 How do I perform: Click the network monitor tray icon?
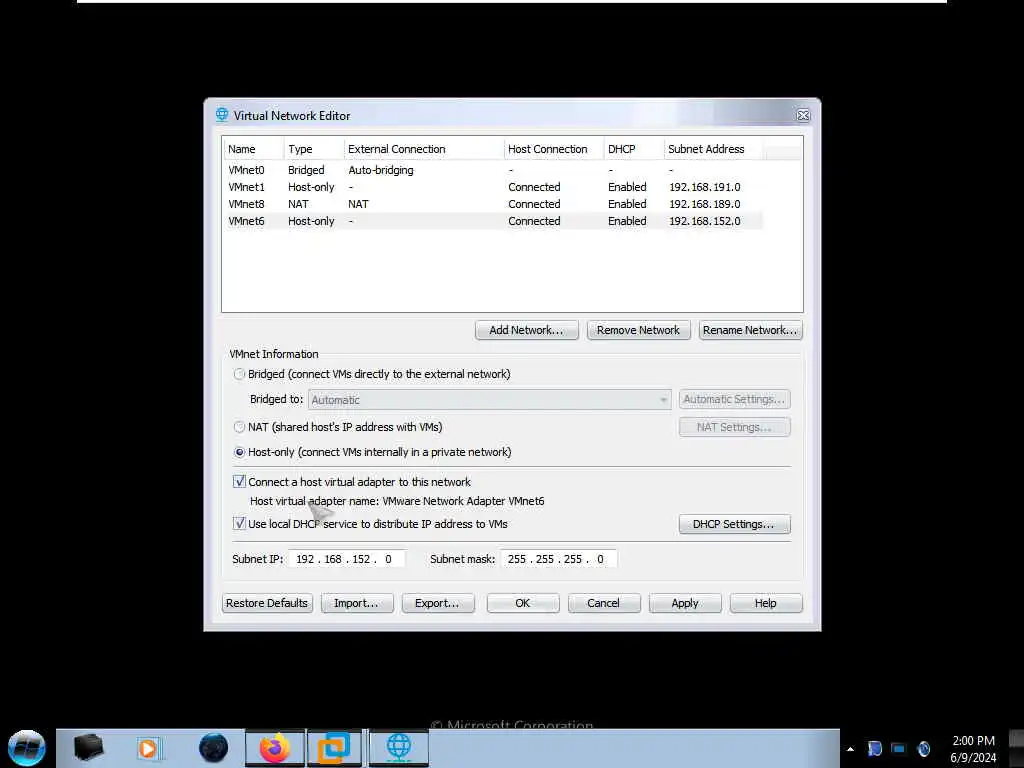(x=899, y=748)
